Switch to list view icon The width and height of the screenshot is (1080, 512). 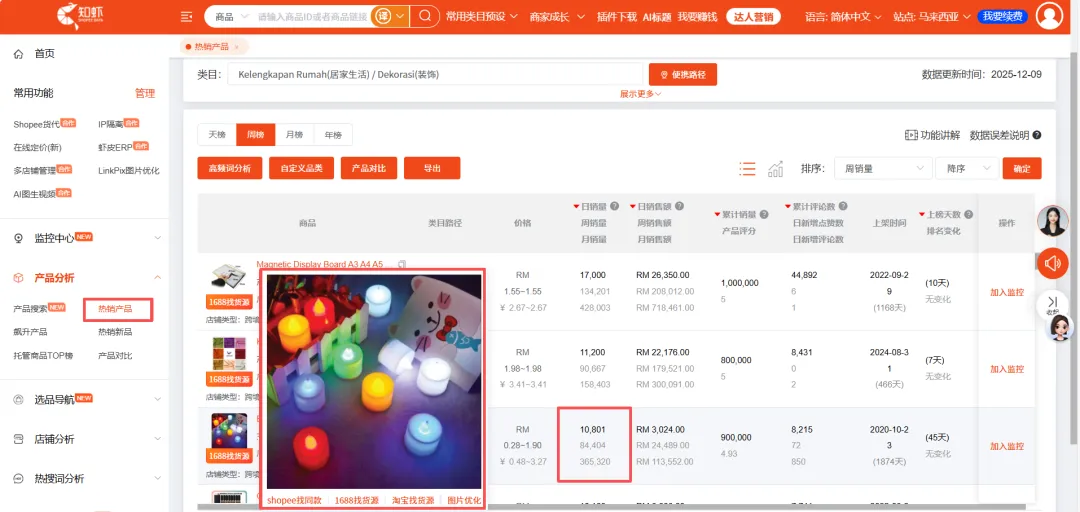pyautogui.click(x=747, y=168)
